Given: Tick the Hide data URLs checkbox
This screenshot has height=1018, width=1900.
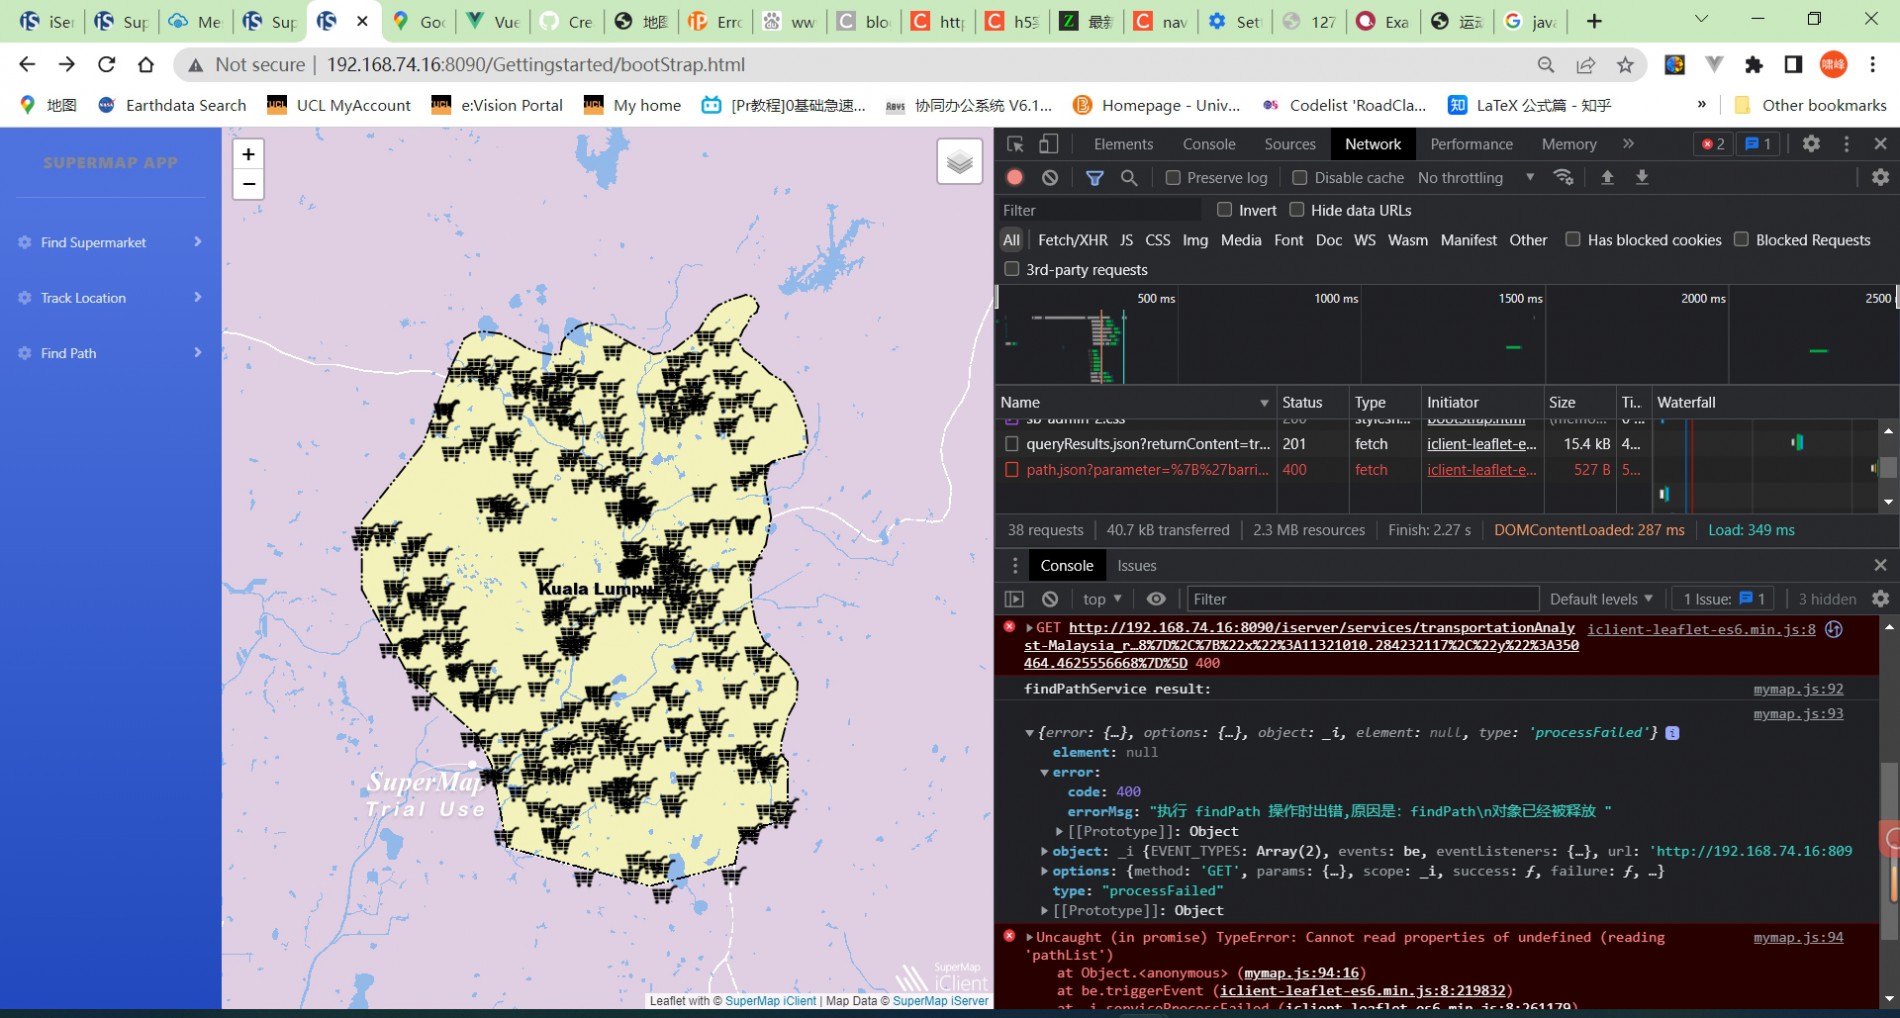Looking at the screenshot, I should pos(1297,209).
